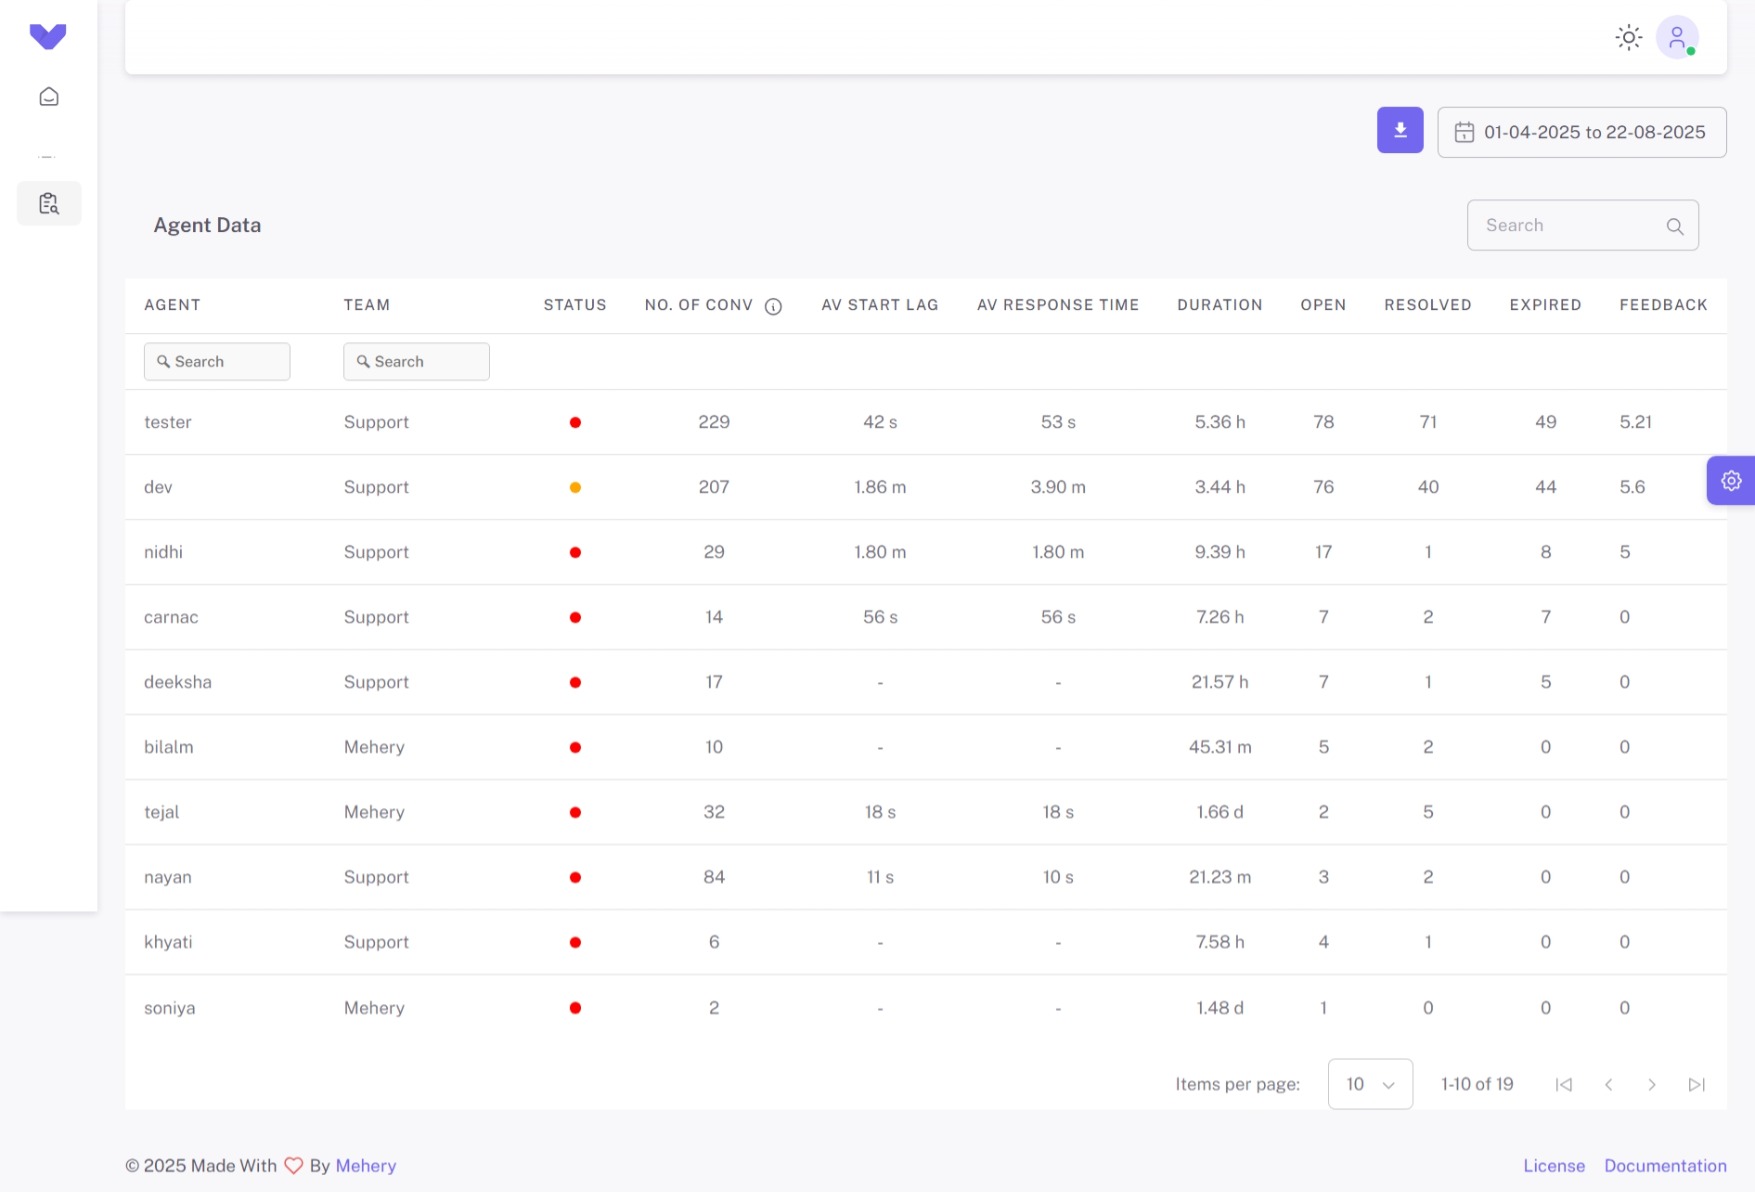The height and width of the screenshot is (1192, 1755).
Task: Open the Home section from the sidebar
Action: [x=48, y=96]
